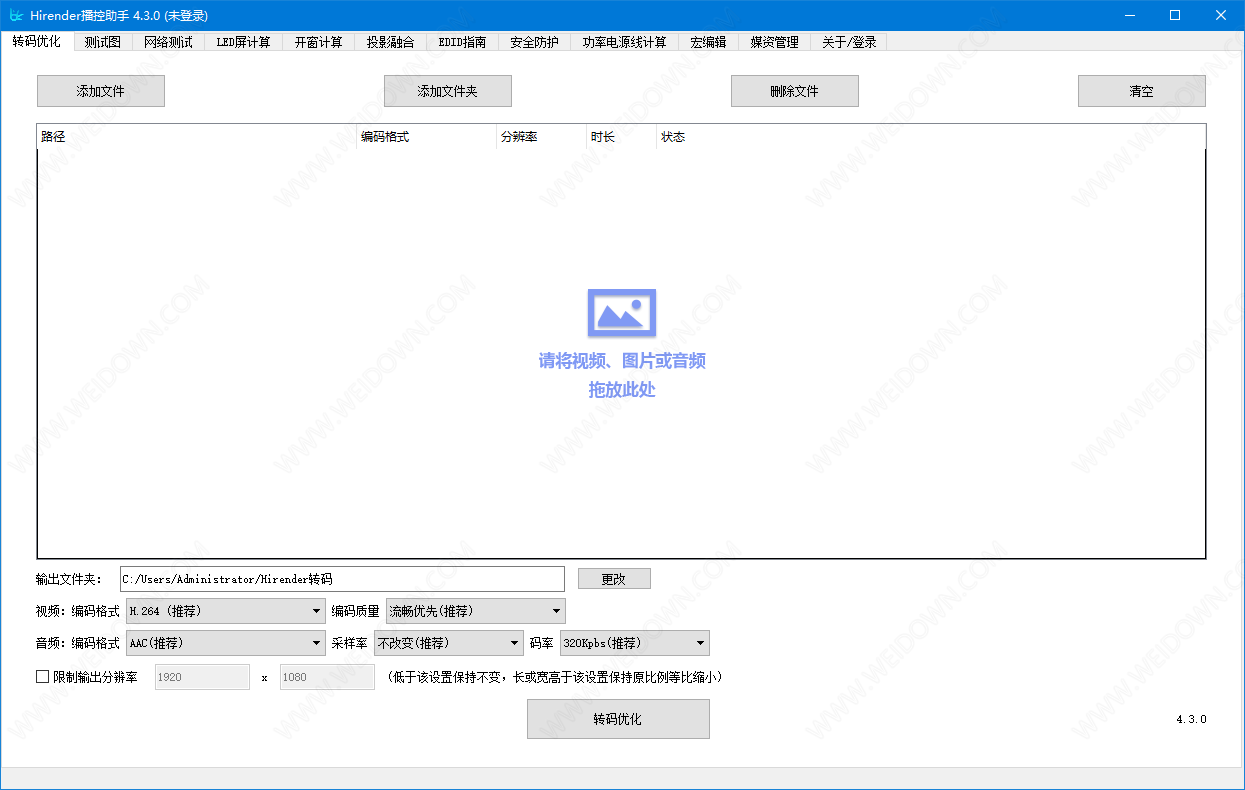Image resolution: width=1245 pixels, height=790 pixels.
Task: Open the 功率电源线计算 tab
Action: tap(625, 42)
